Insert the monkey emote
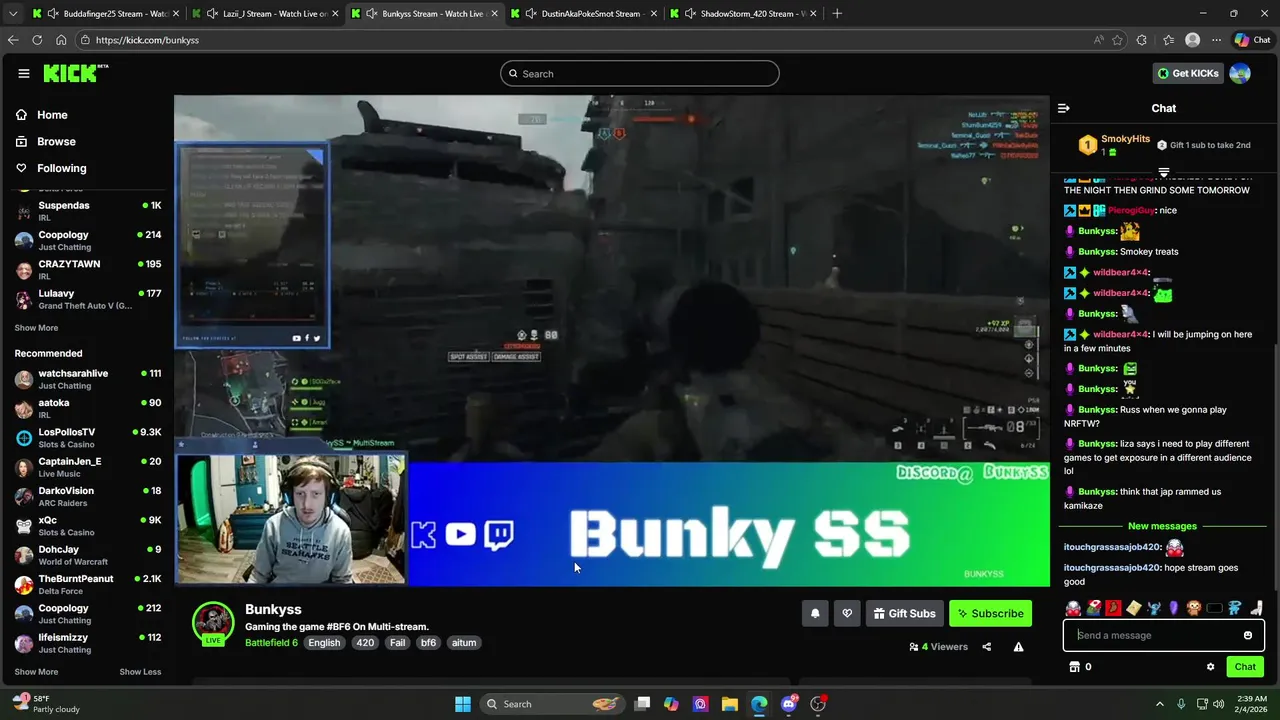 click(1194, 608)
